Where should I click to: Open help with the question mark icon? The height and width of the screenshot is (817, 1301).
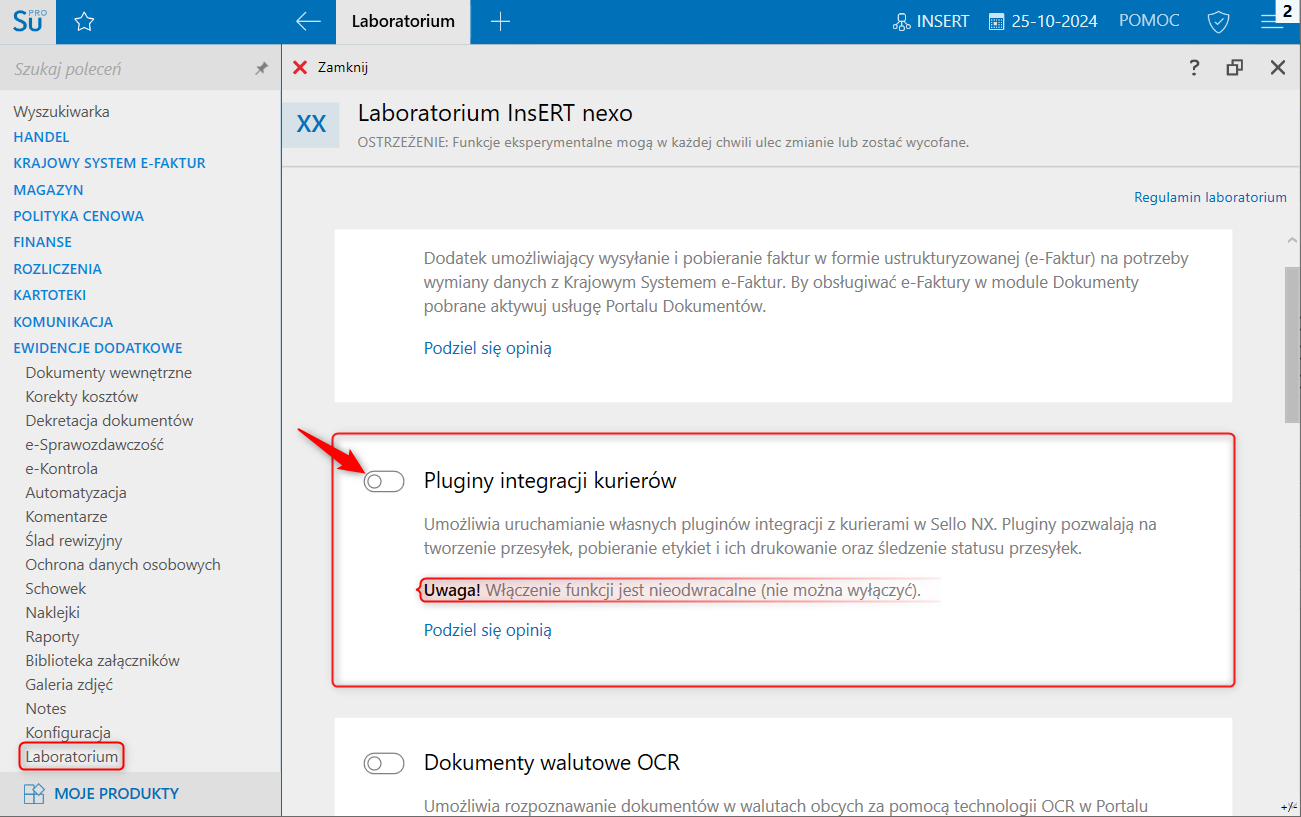pyautogui.click(x=1194, y=68)
